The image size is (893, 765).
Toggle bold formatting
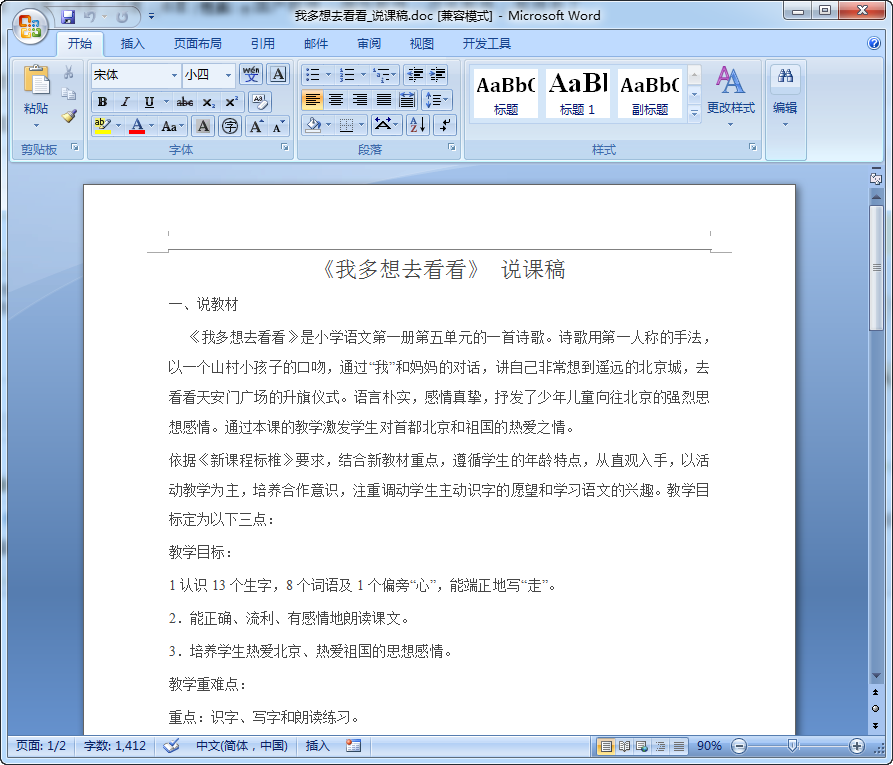coord(101,101)
